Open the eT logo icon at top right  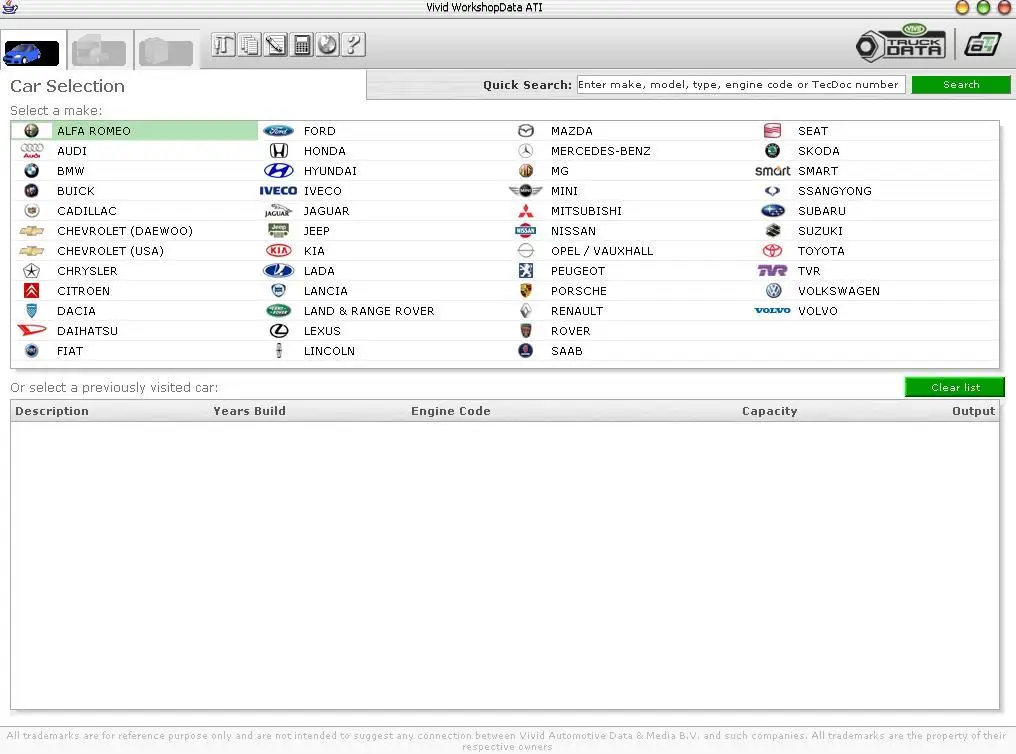pyautogui.click(x=982, y=45)
